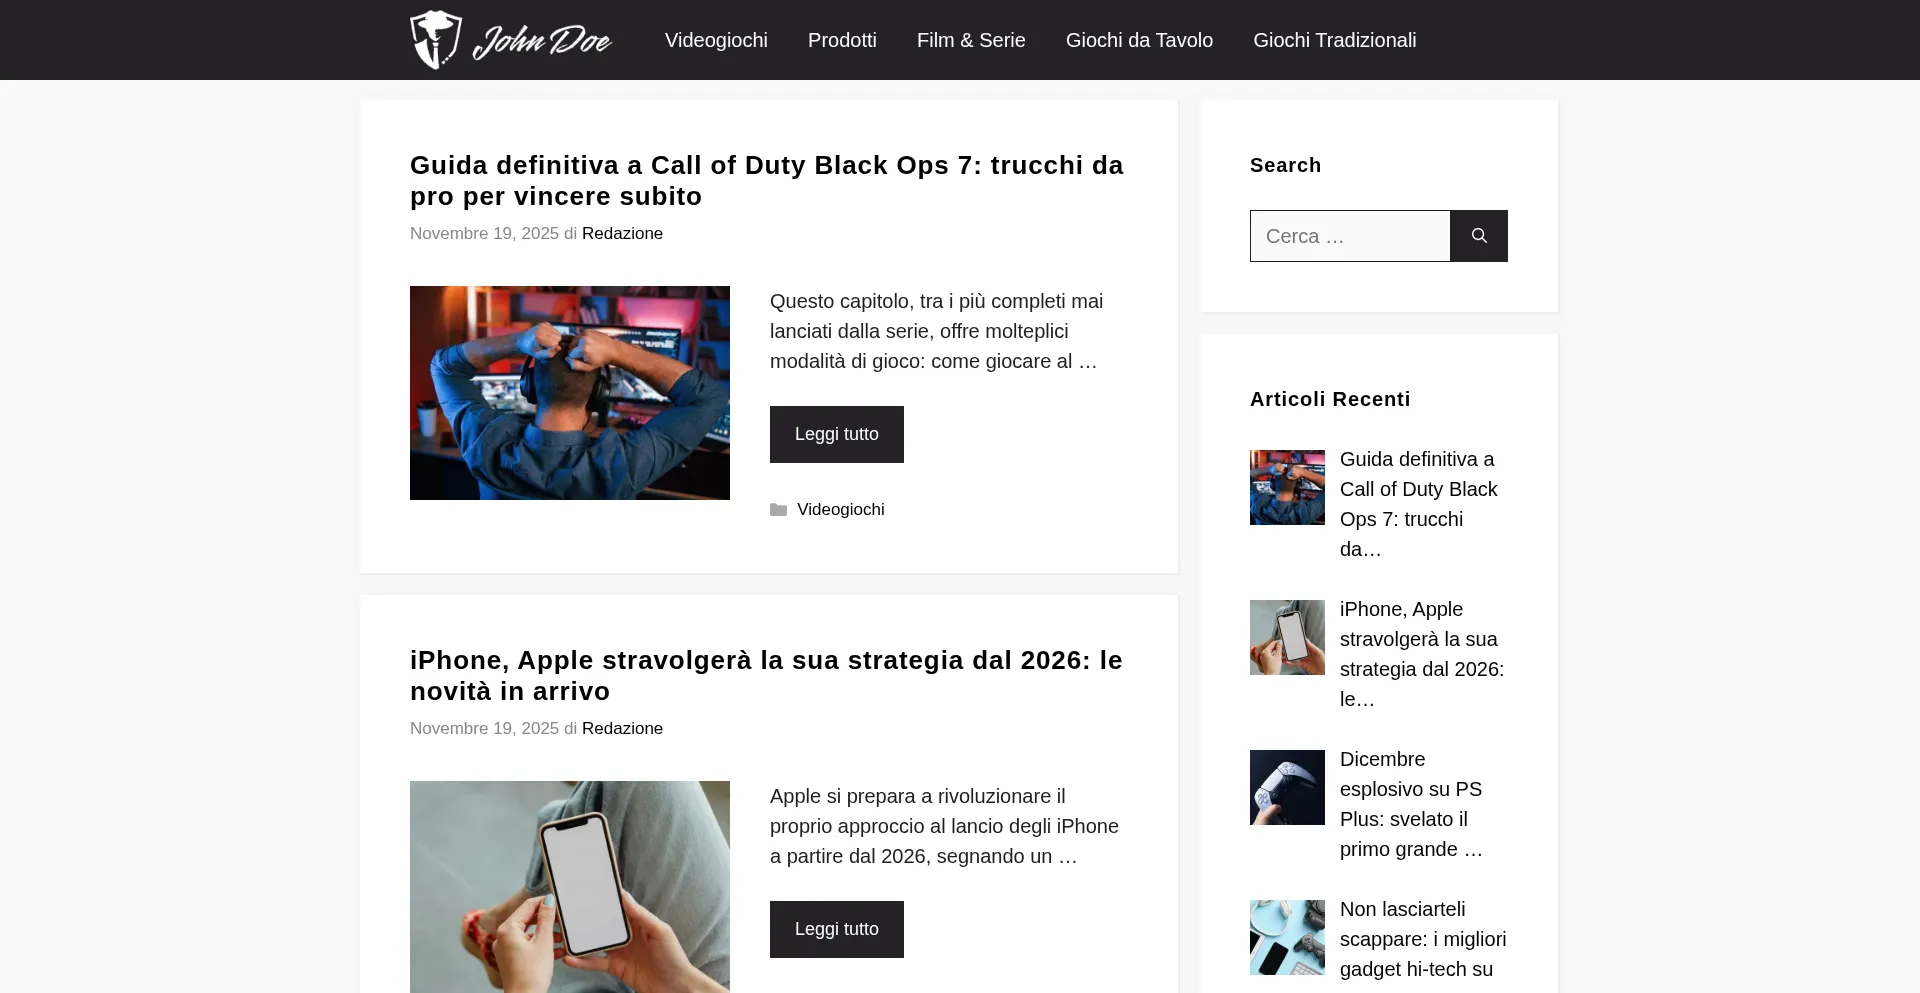Open the iPhone Apple strategia 2026 article title
The image size is (1920, 993).
(767, 675)
